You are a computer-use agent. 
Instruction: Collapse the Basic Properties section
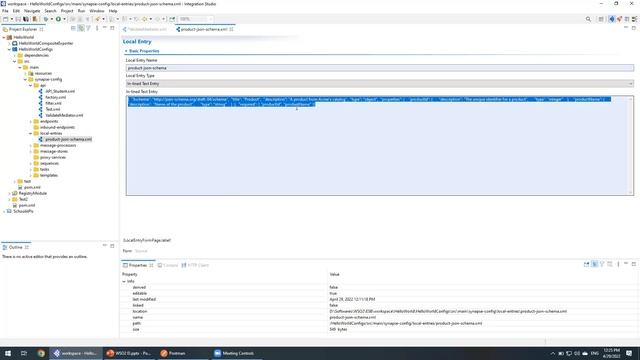[126, 51]
